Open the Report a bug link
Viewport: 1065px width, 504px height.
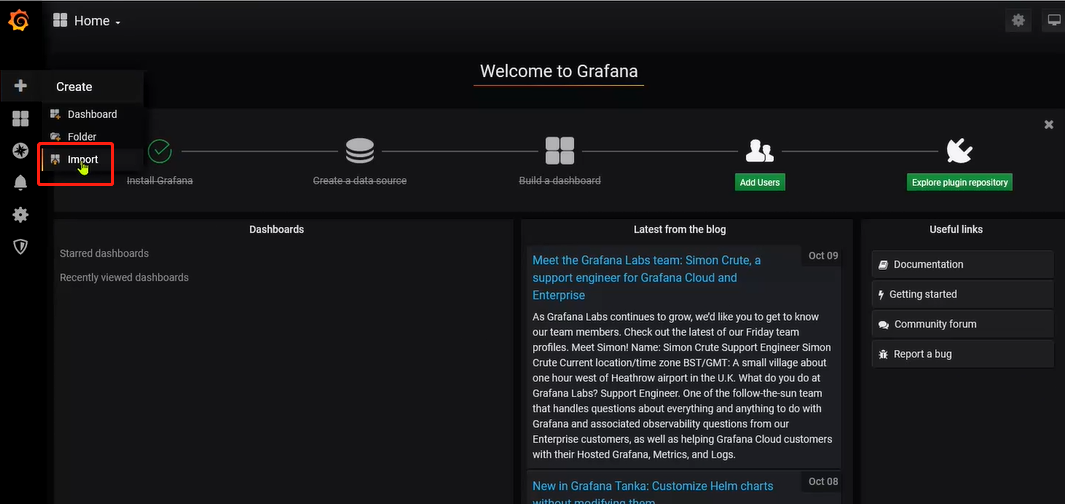pyautogui.click(x=962, y=354)
